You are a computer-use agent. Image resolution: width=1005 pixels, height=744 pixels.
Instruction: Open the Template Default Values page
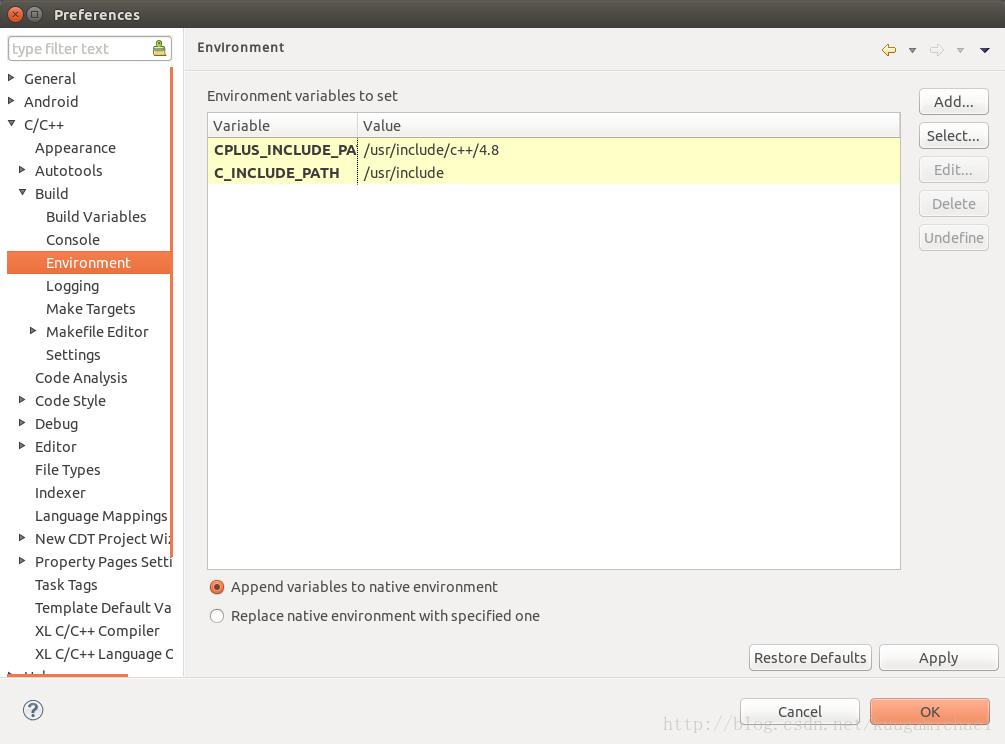[103, 608]
